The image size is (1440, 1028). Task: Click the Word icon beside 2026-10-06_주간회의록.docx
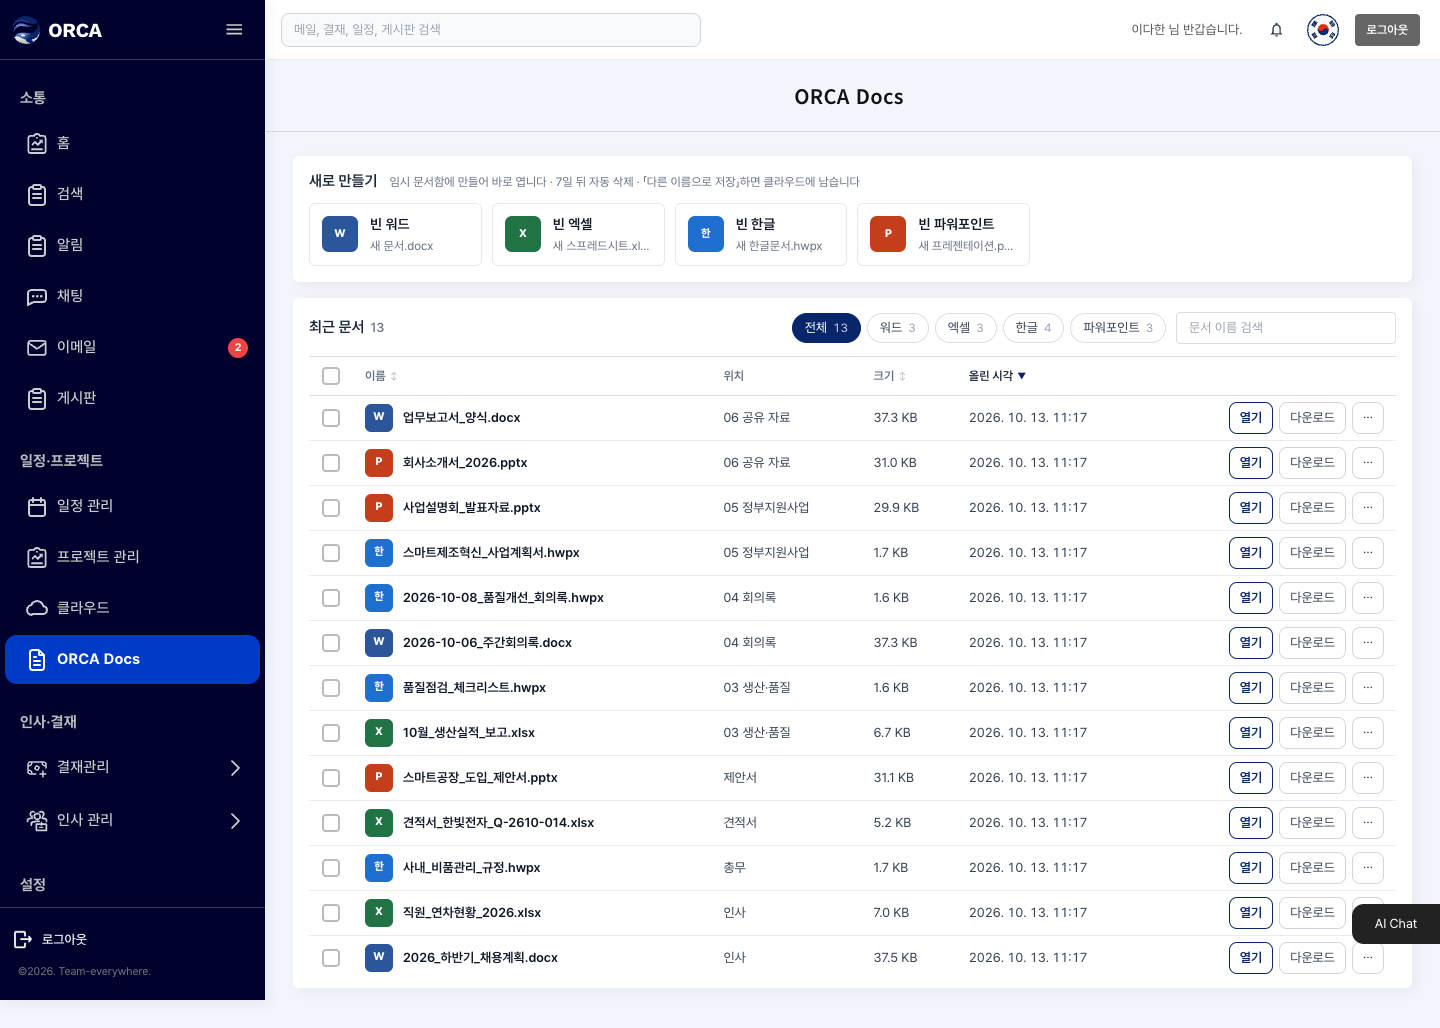point(379,643)
